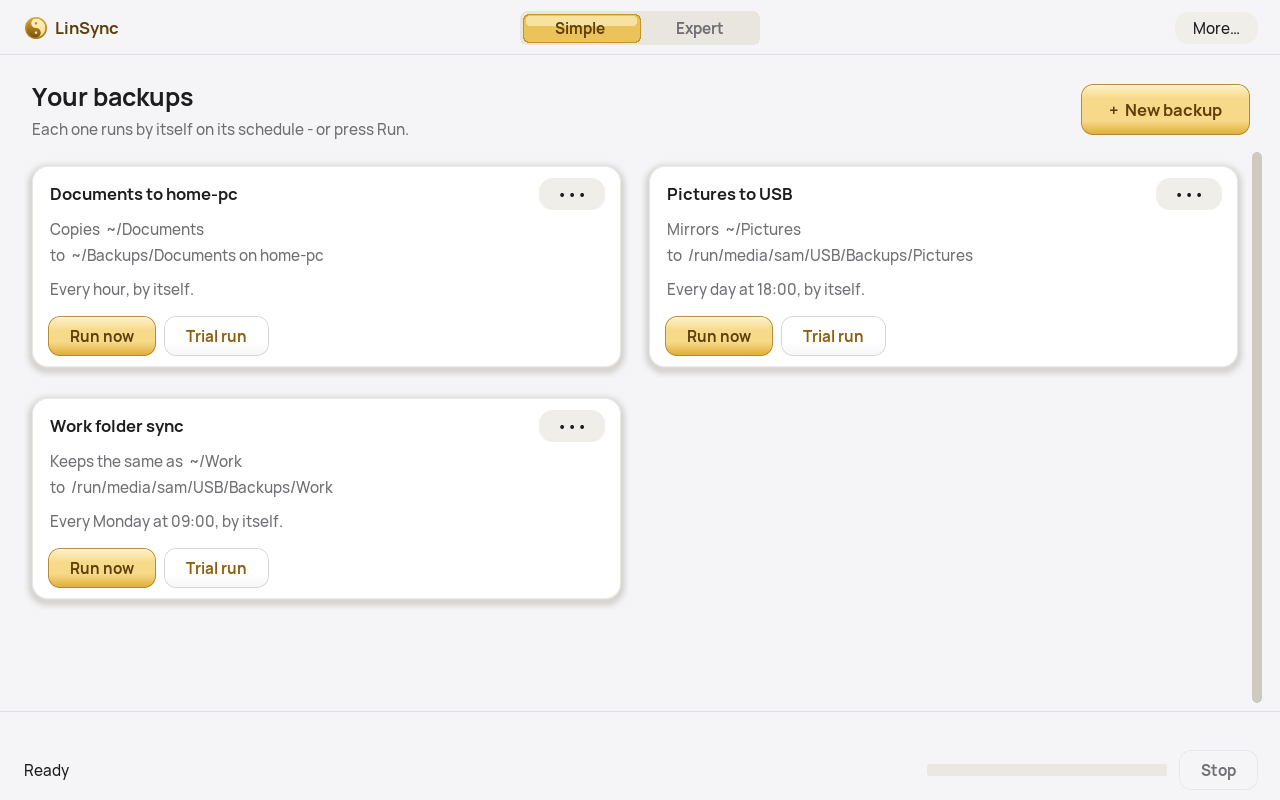Run the Documents to home-pc backup now
This screenshot has width=1280, height=800.
click(102, 336)
